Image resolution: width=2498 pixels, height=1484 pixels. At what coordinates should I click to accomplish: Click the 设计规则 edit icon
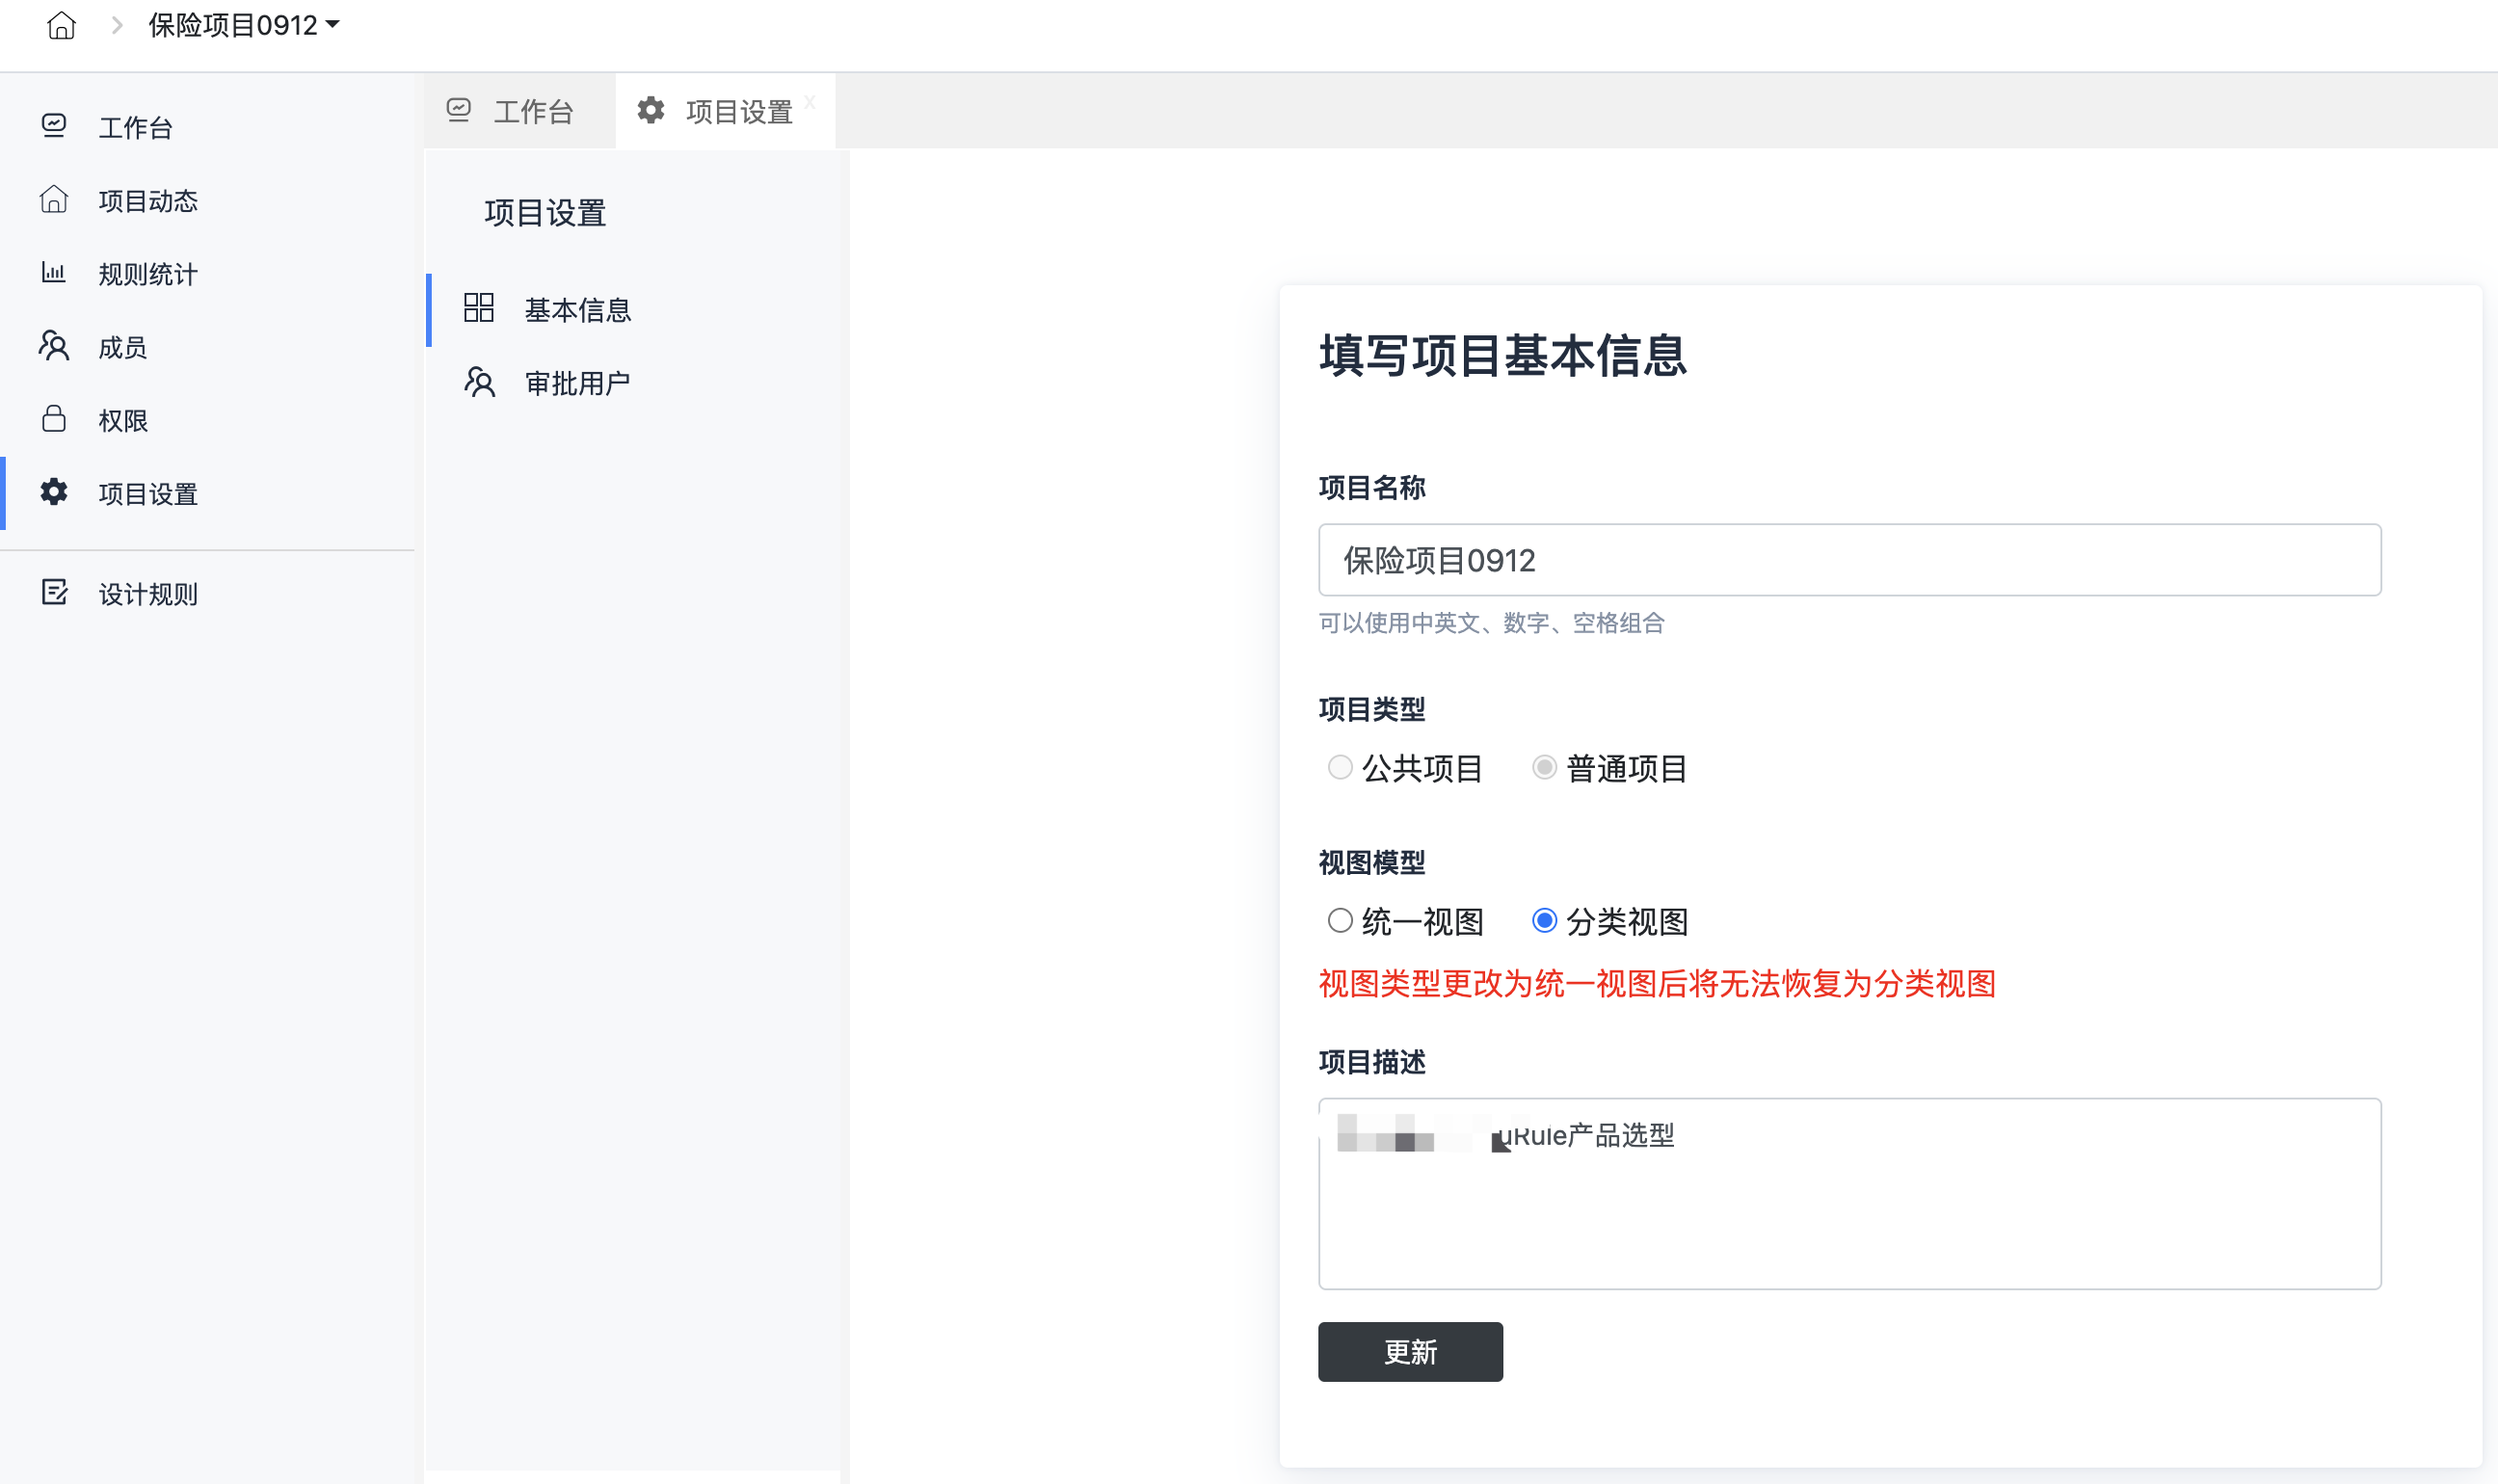54,592
